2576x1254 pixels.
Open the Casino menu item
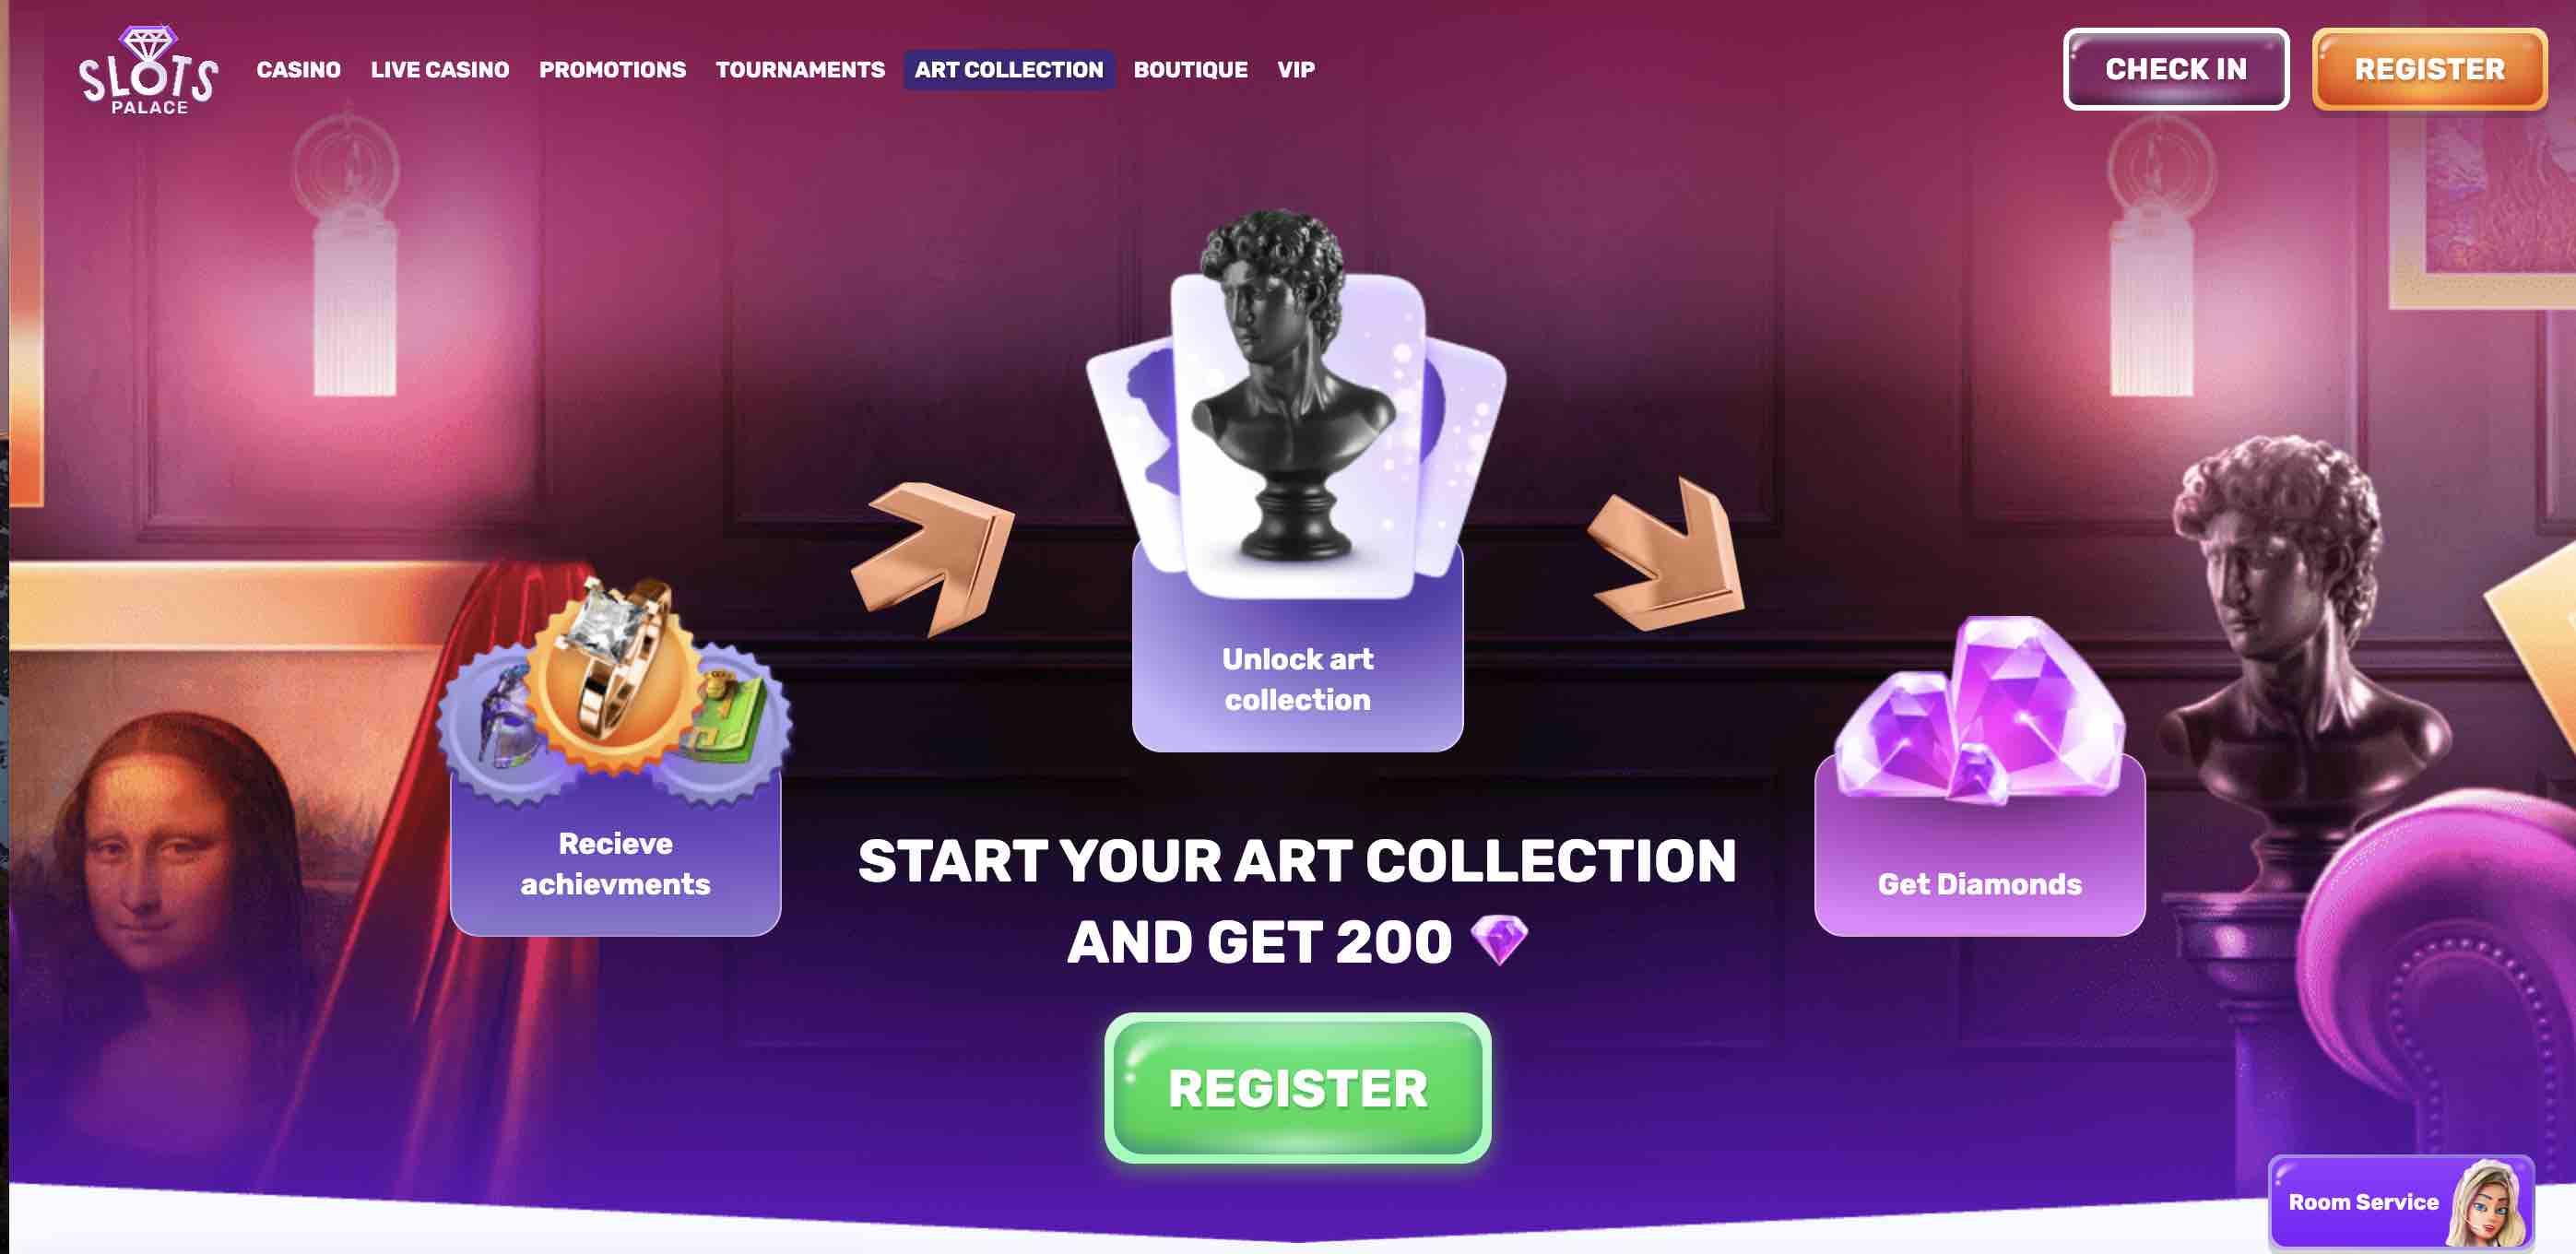pyautogui.click(x=298, y=70)
